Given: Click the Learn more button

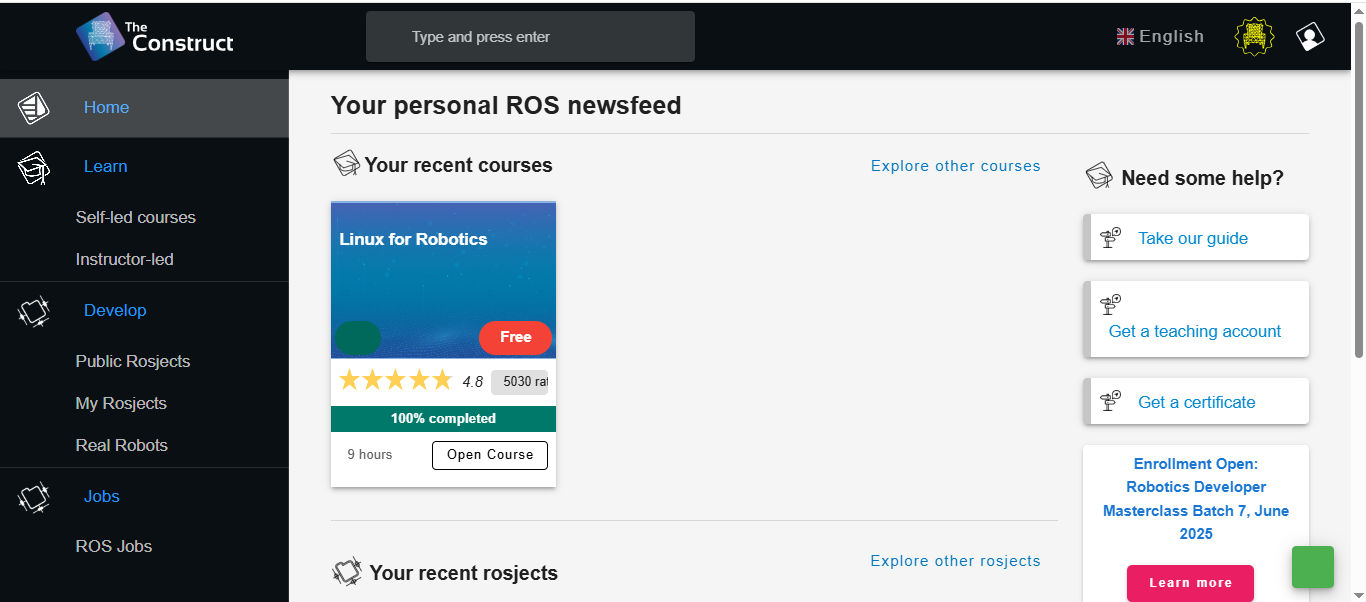Looking at the screenshot, I should pyautogui.click(x=1190, y=583).
